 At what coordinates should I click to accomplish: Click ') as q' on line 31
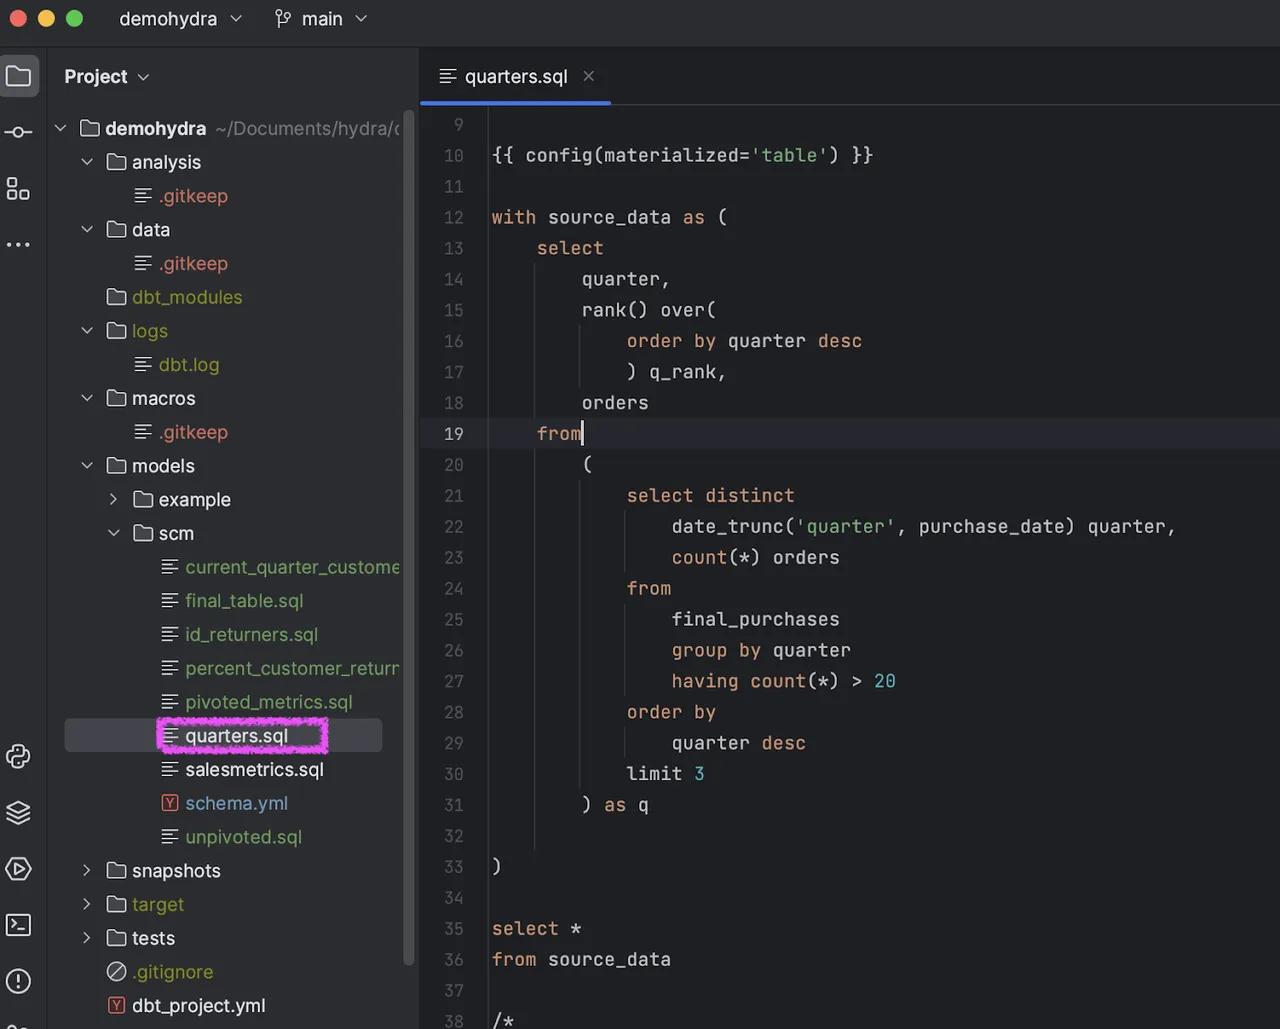point(615,805)
